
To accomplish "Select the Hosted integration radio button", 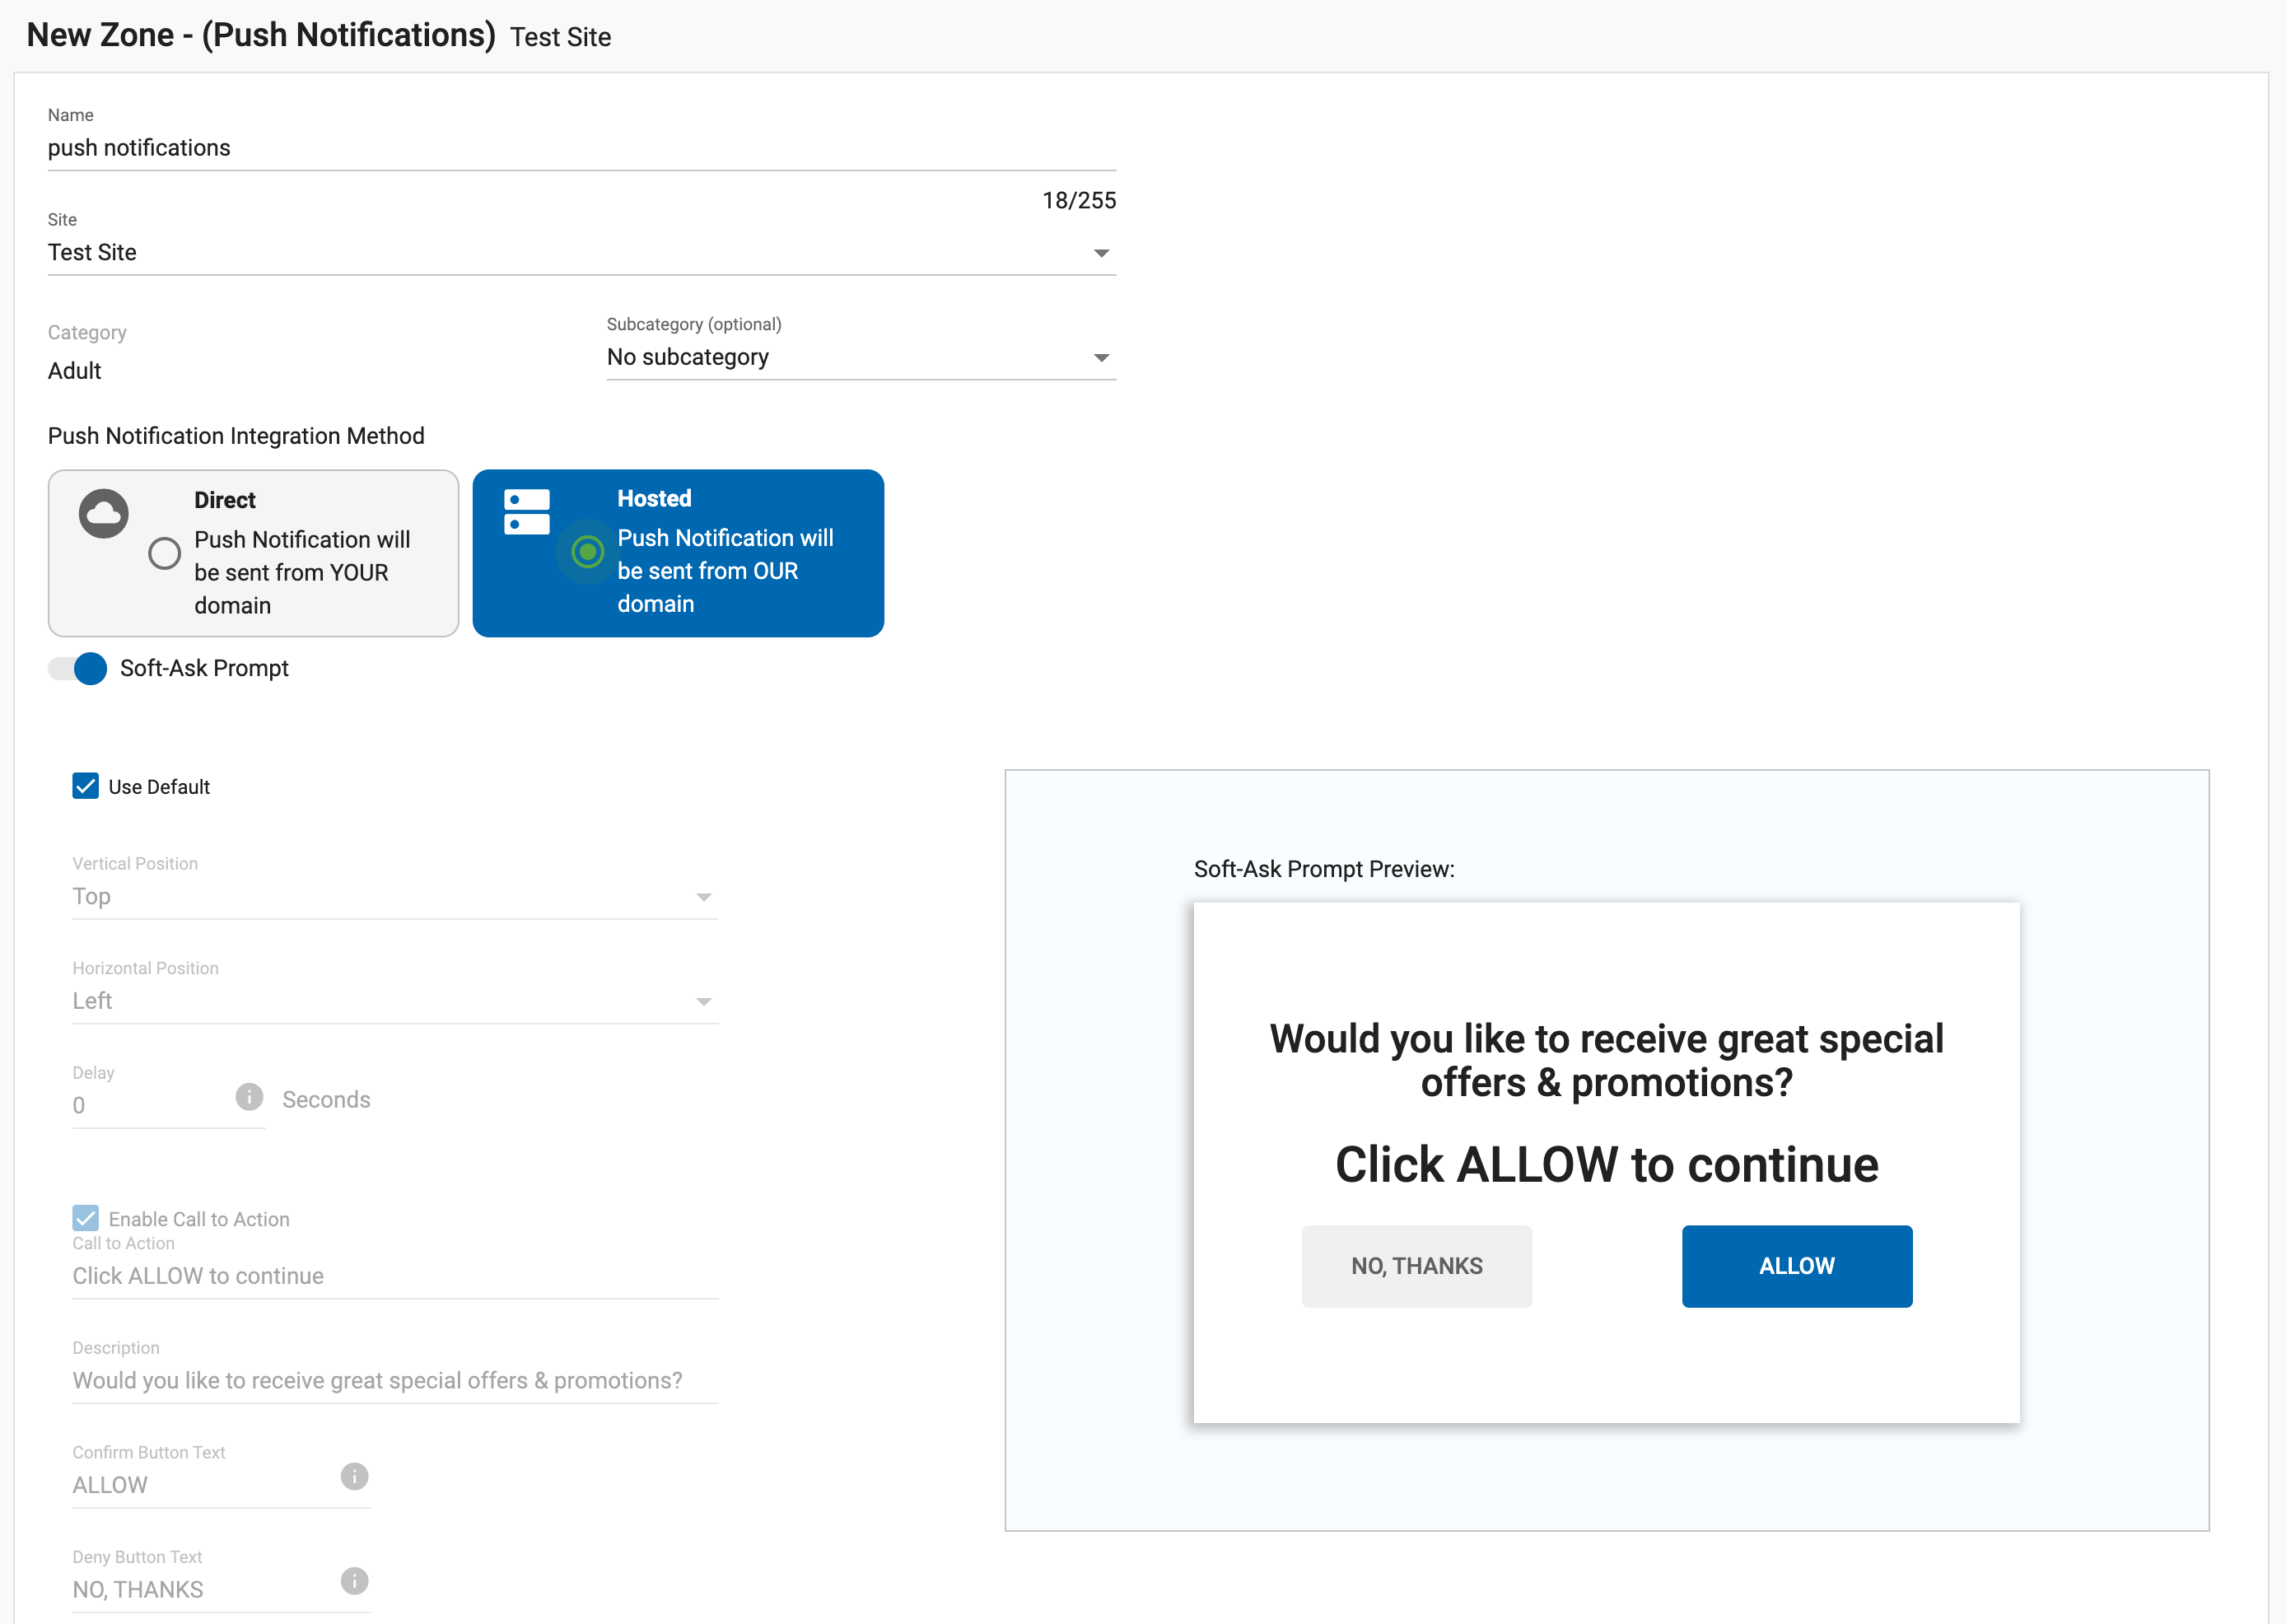I will point(588,551).
